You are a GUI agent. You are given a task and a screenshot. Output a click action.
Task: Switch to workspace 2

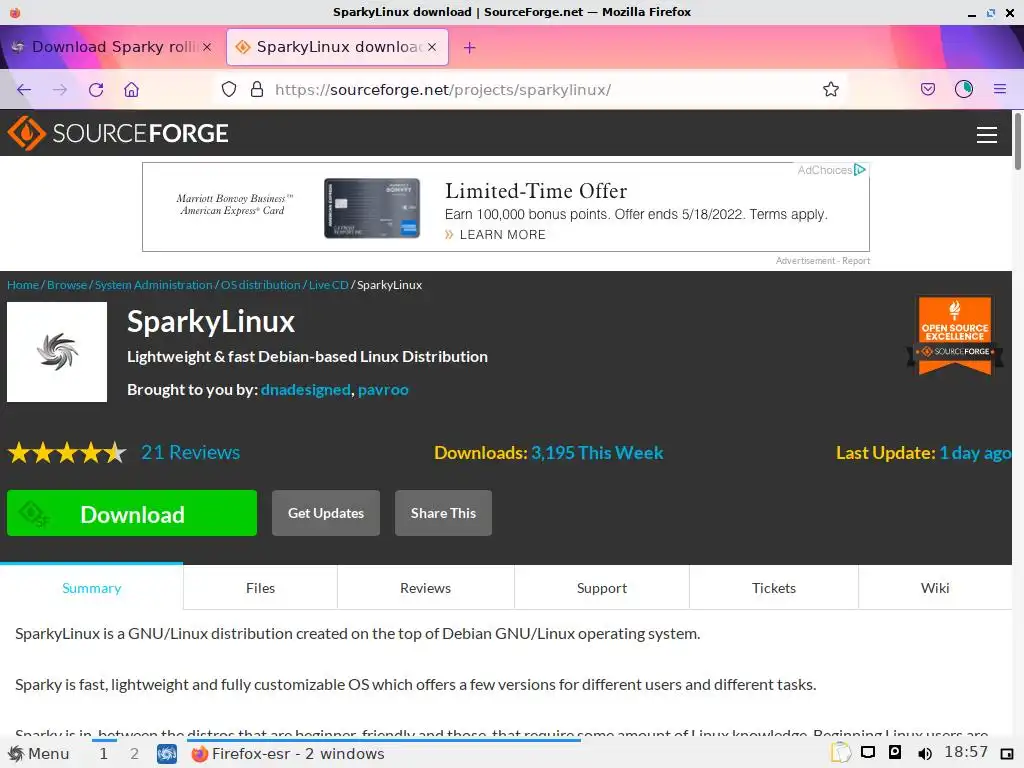point(134,754)
